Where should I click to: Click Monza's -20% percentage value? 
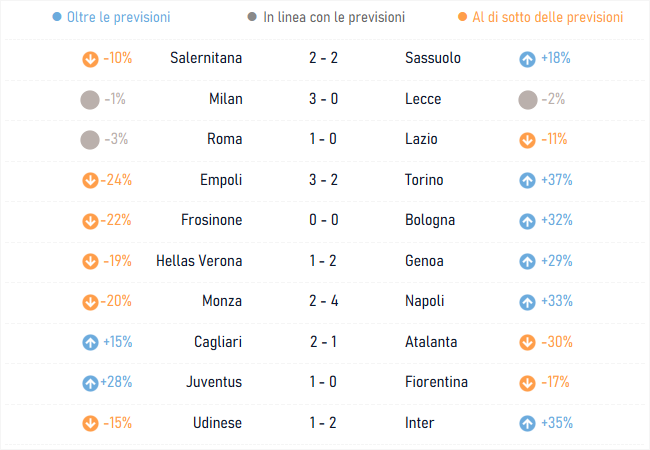point(116,300)
